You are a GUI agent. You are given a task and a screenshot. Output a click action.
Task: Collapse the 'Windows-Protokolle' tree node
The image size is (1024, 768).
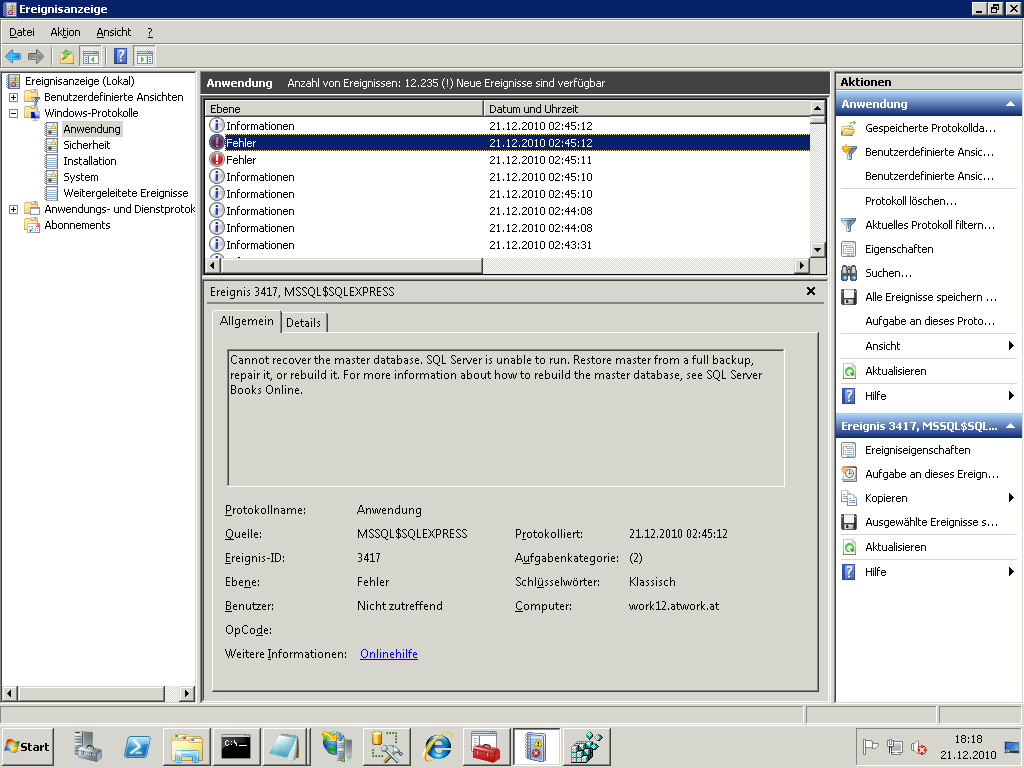point(13,113)
